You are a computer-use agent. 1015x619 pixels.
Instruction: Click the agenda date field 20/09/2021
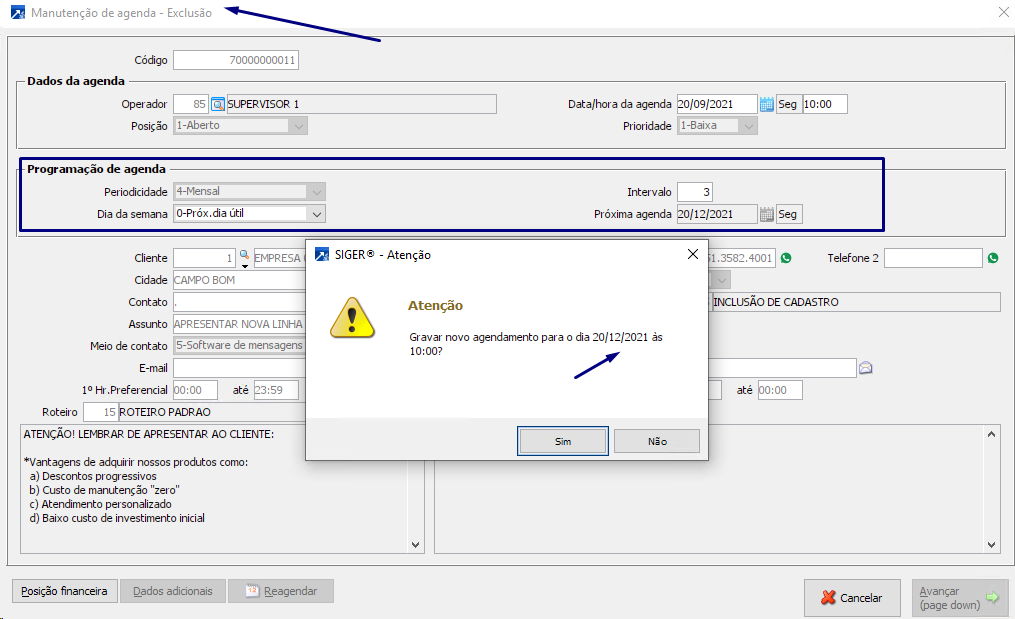coord(717,104)
